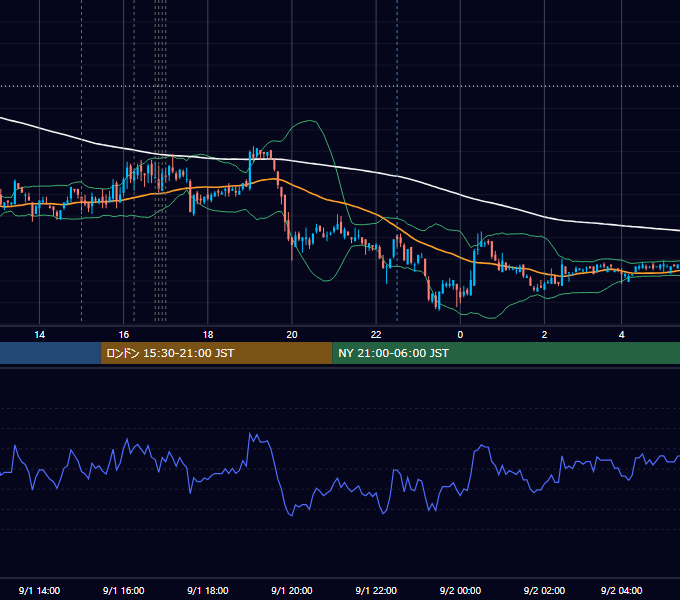Click the hour label 18 on price chart axis
The height and width of the screenshot is (600, 680).
point(208,335)
